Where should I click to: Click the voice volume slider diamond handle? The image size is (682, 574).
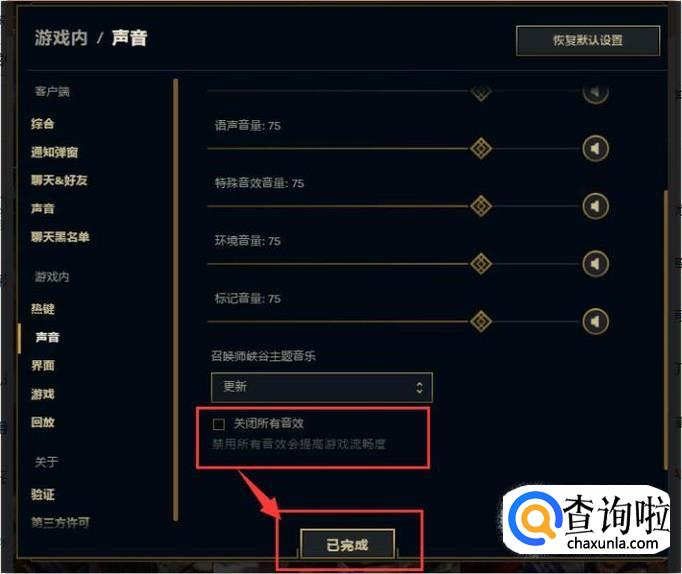[481, 149]
